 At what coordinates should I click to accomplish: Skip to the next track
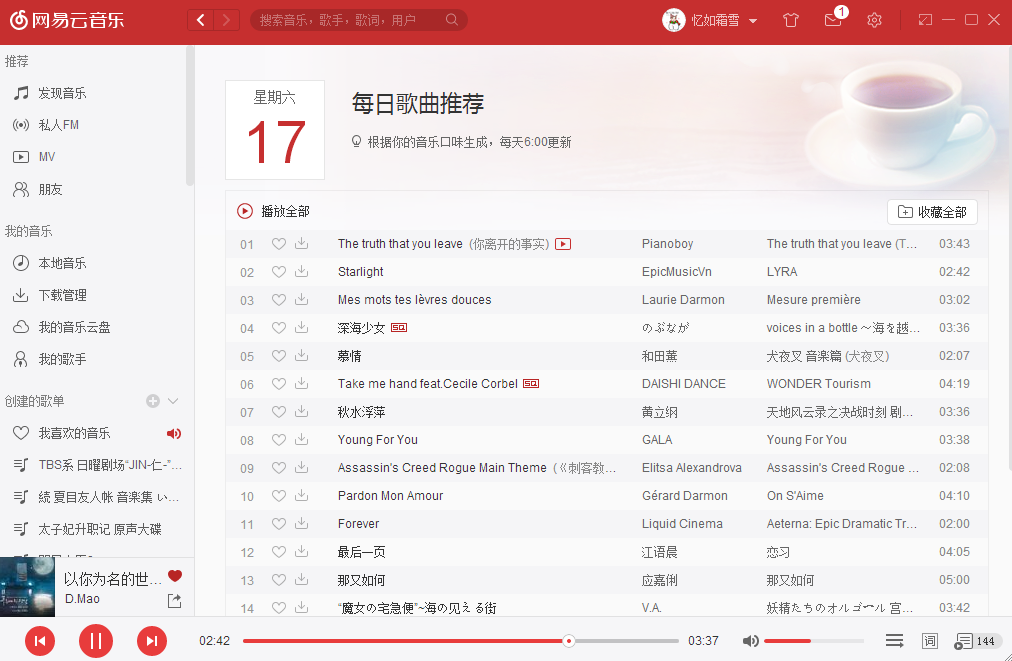(152, 641)
